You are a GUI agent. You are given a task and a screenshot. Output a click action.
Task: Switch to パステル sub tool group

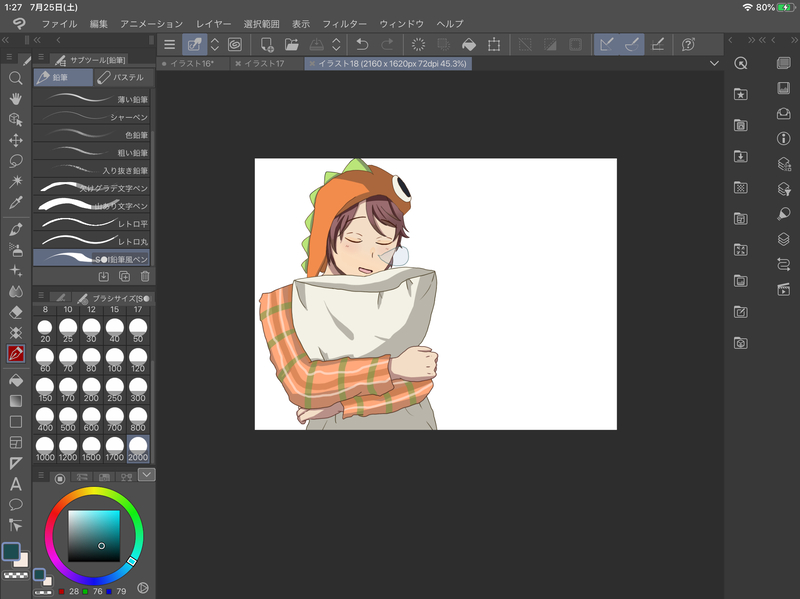[120, 77]
